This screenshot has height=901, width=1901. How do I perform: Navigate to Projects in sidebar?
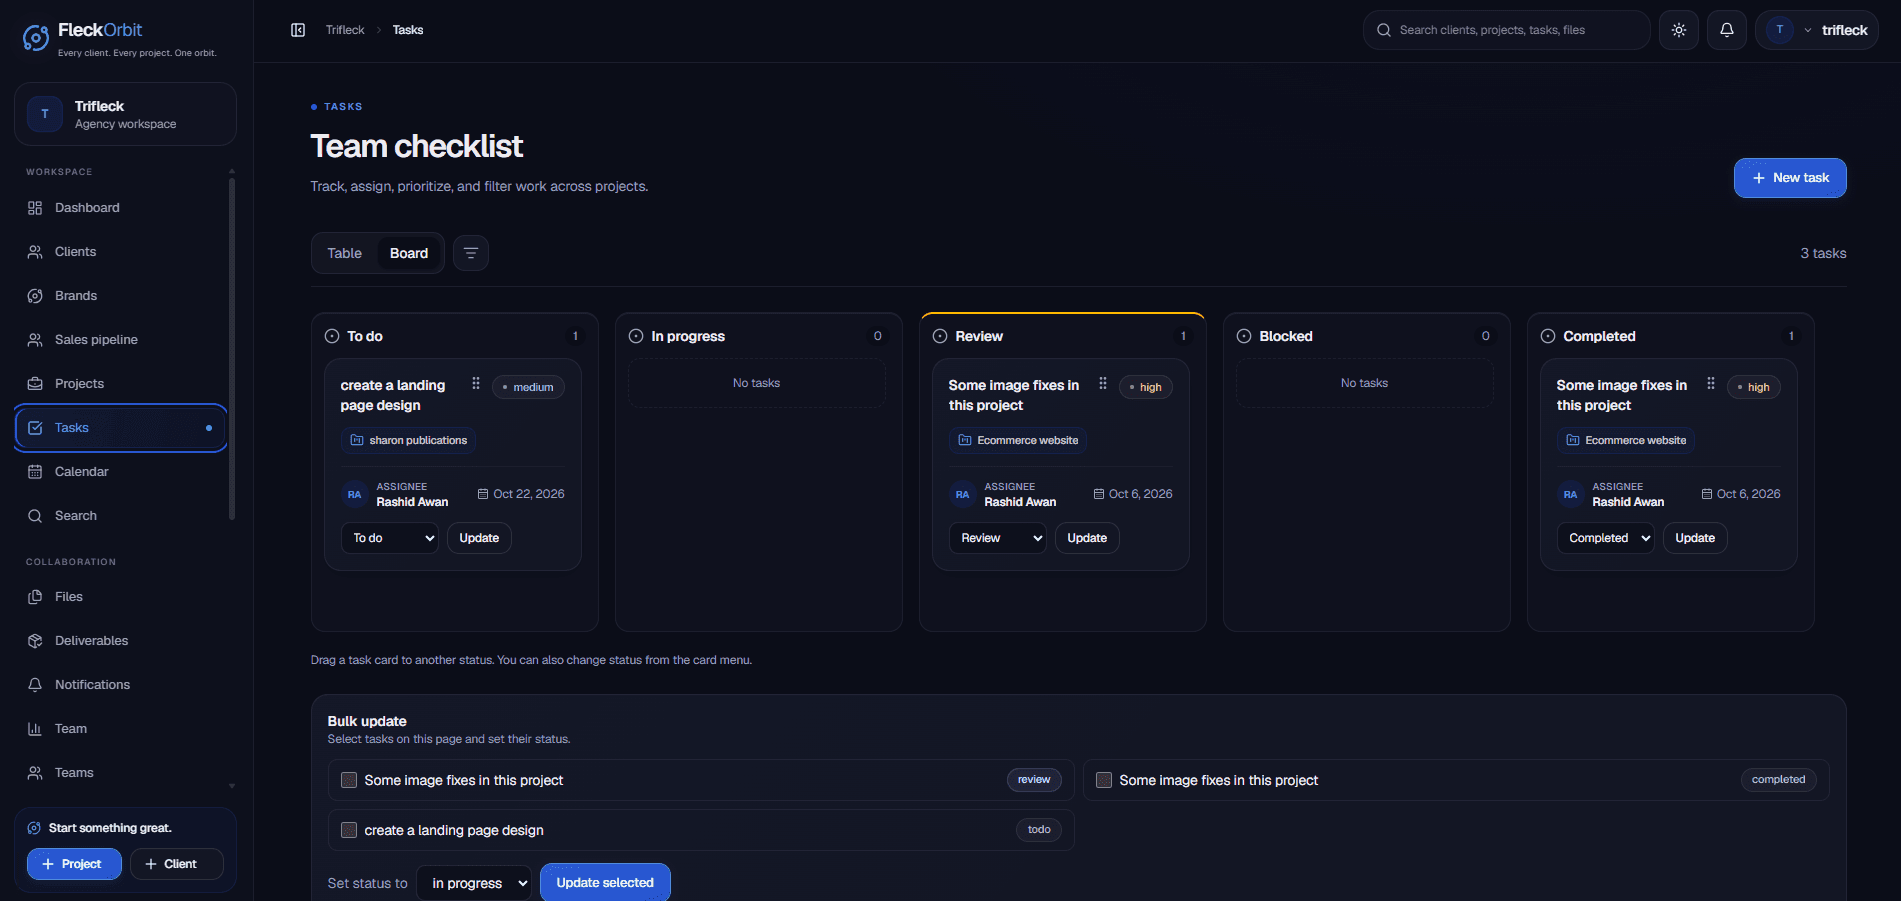click(121, 384)
